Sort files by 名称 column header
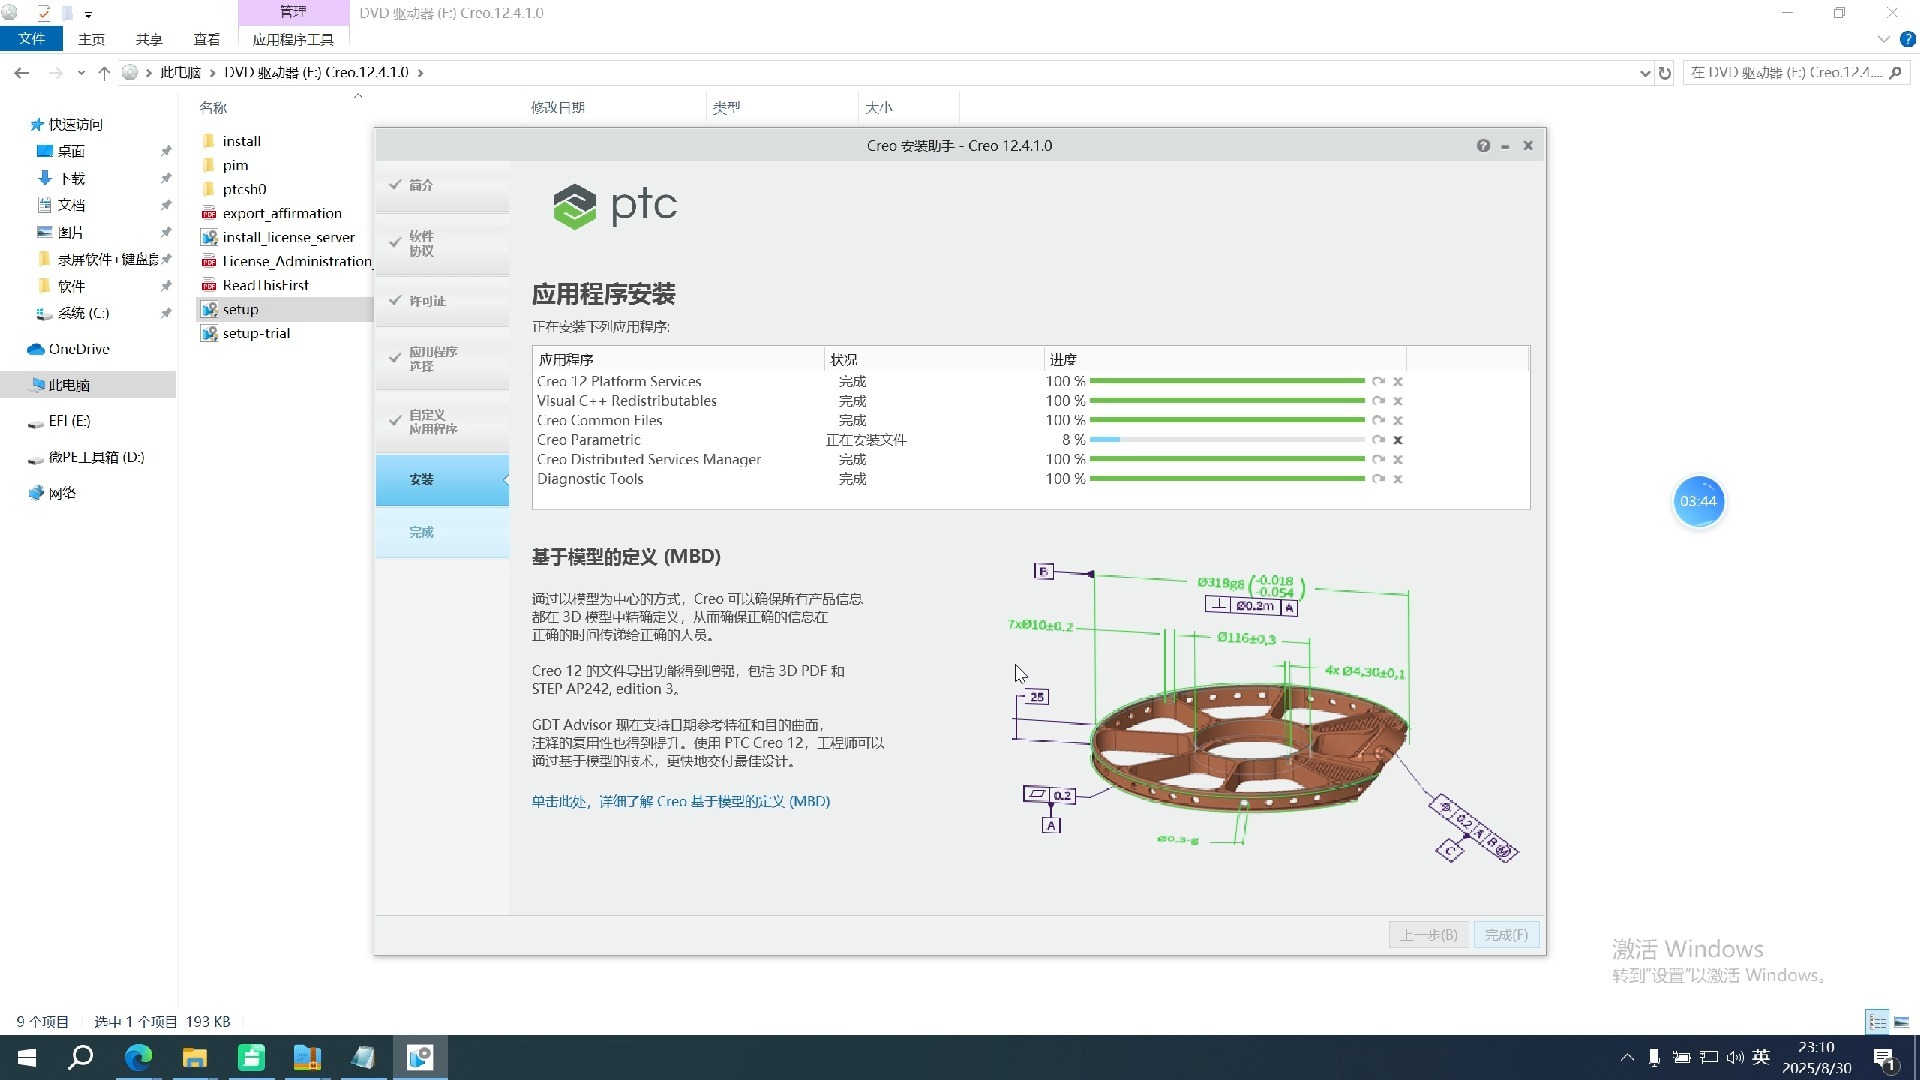 coord(213,107)
